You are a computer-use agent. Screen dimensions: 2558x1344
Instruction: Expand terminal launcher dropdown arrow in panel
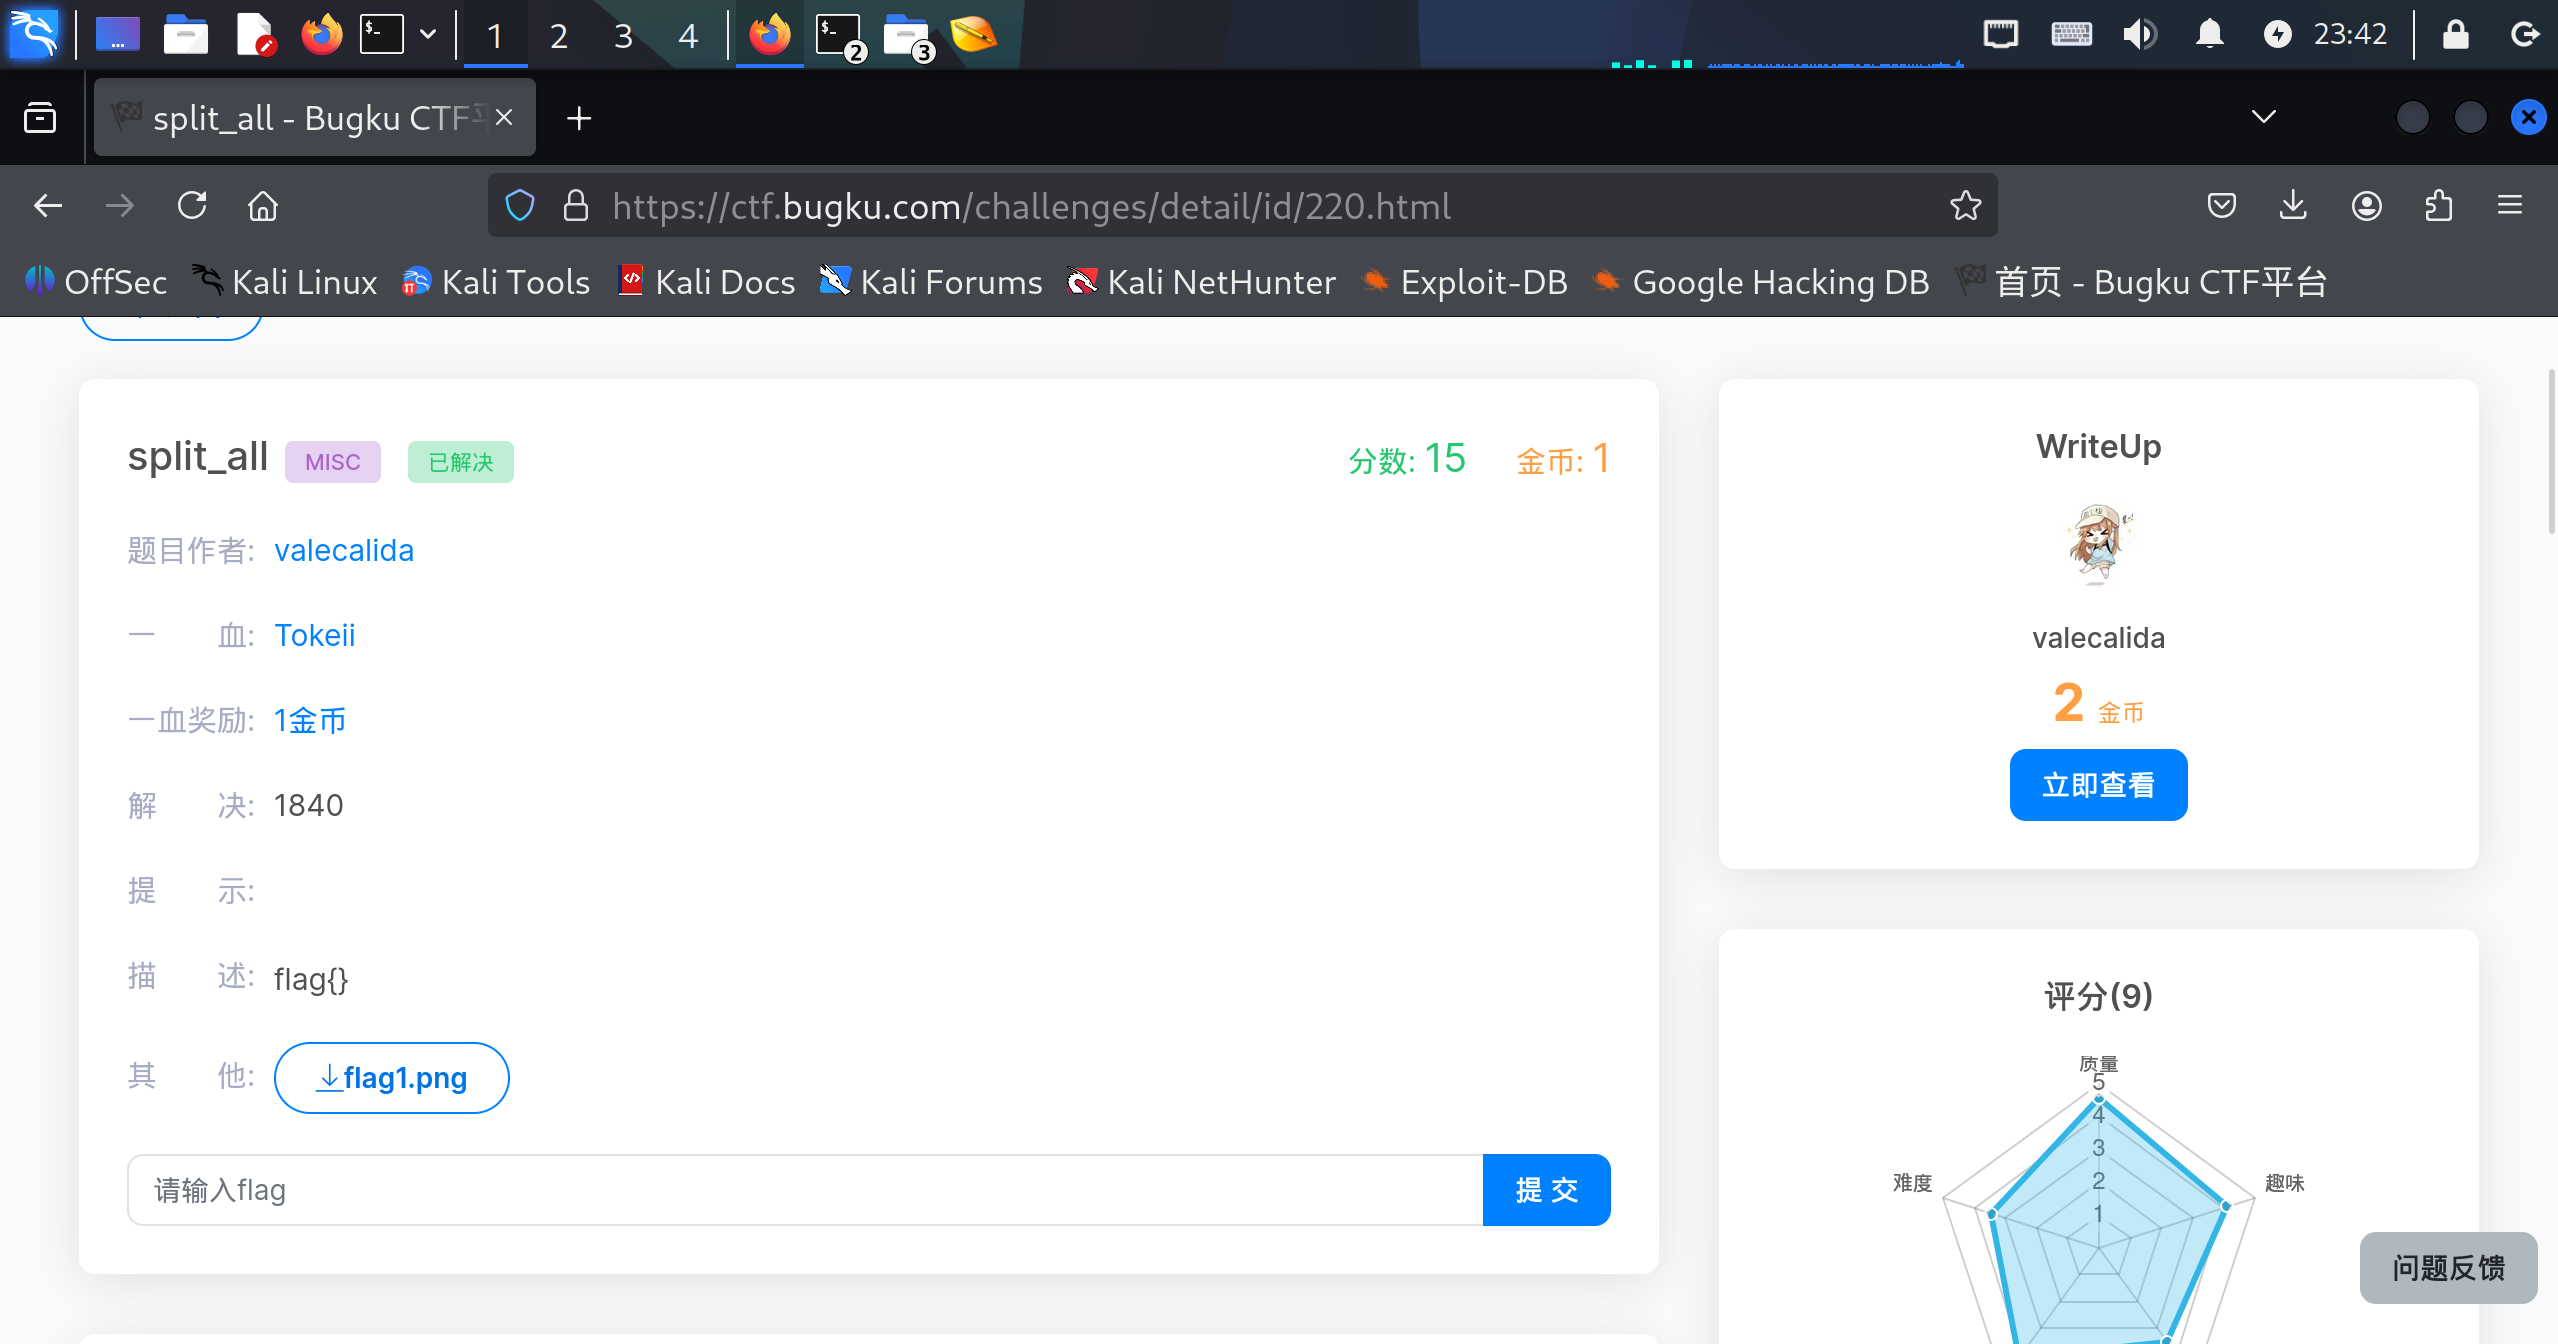428,35
